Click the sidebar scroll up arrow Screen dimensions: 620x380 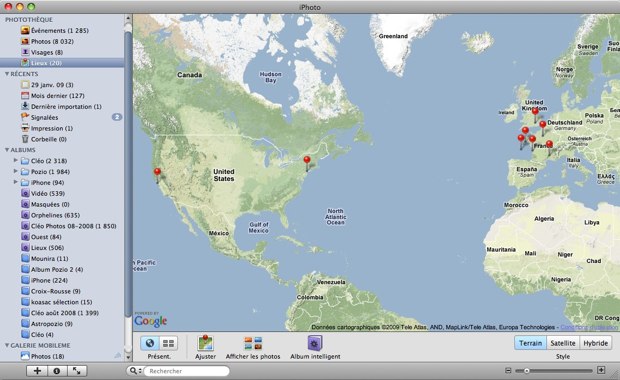pyautogui.click(x=128, y=18)
